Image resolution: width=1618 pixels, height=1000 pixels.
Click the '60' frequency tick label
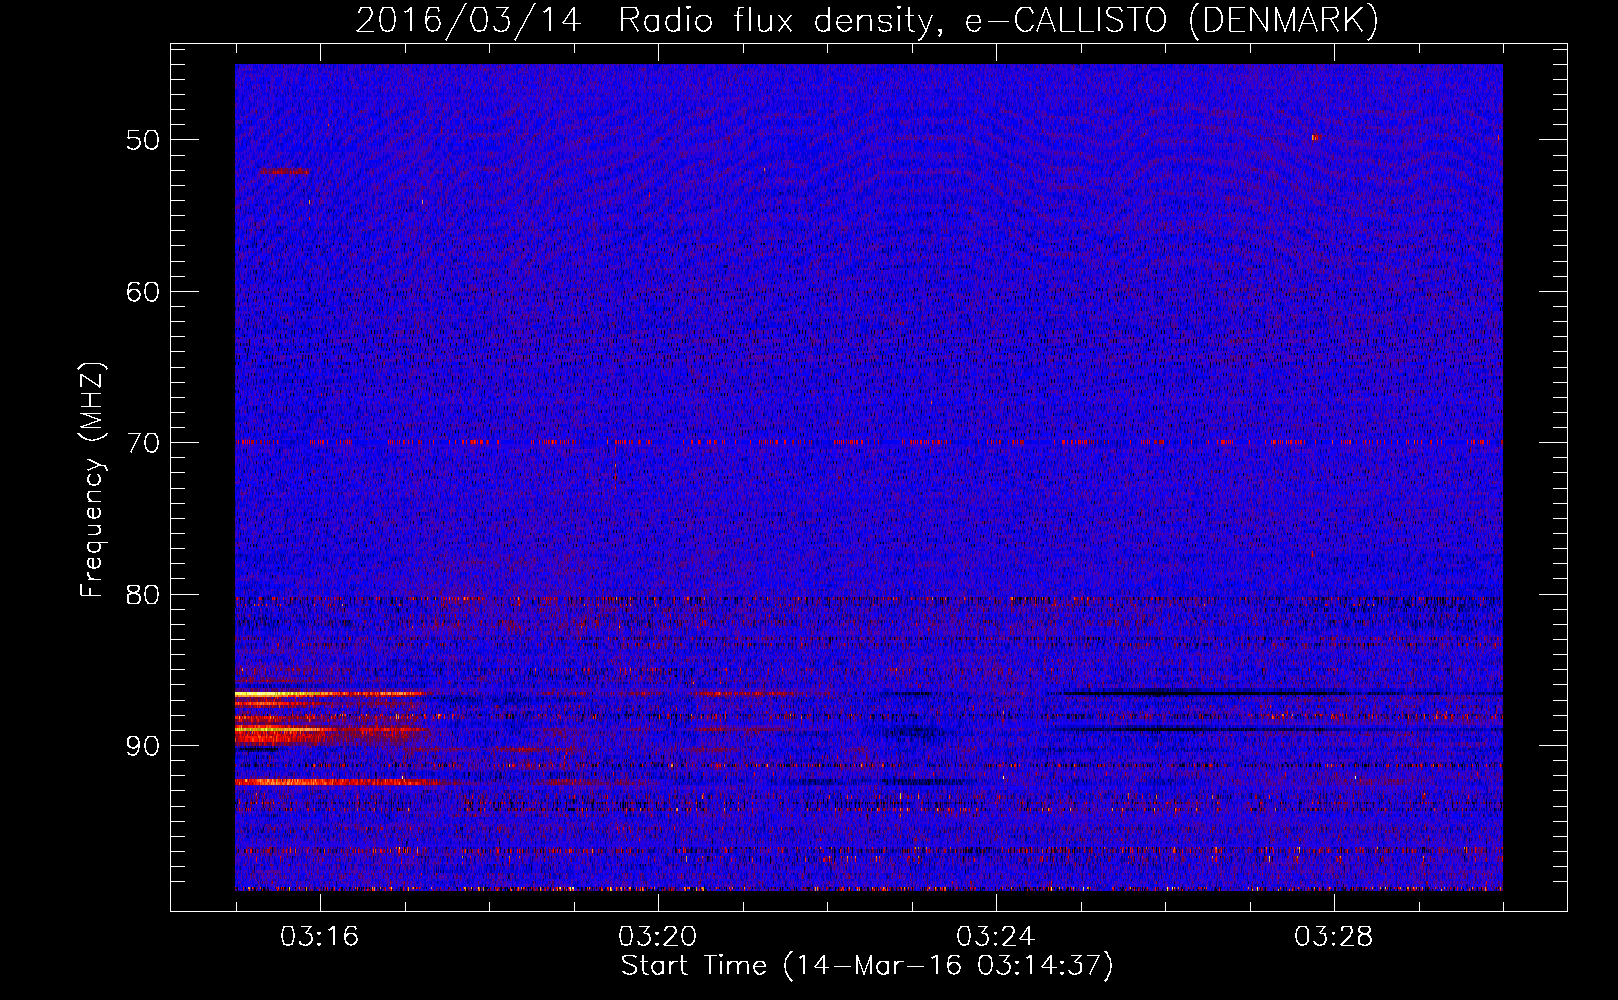143,292
